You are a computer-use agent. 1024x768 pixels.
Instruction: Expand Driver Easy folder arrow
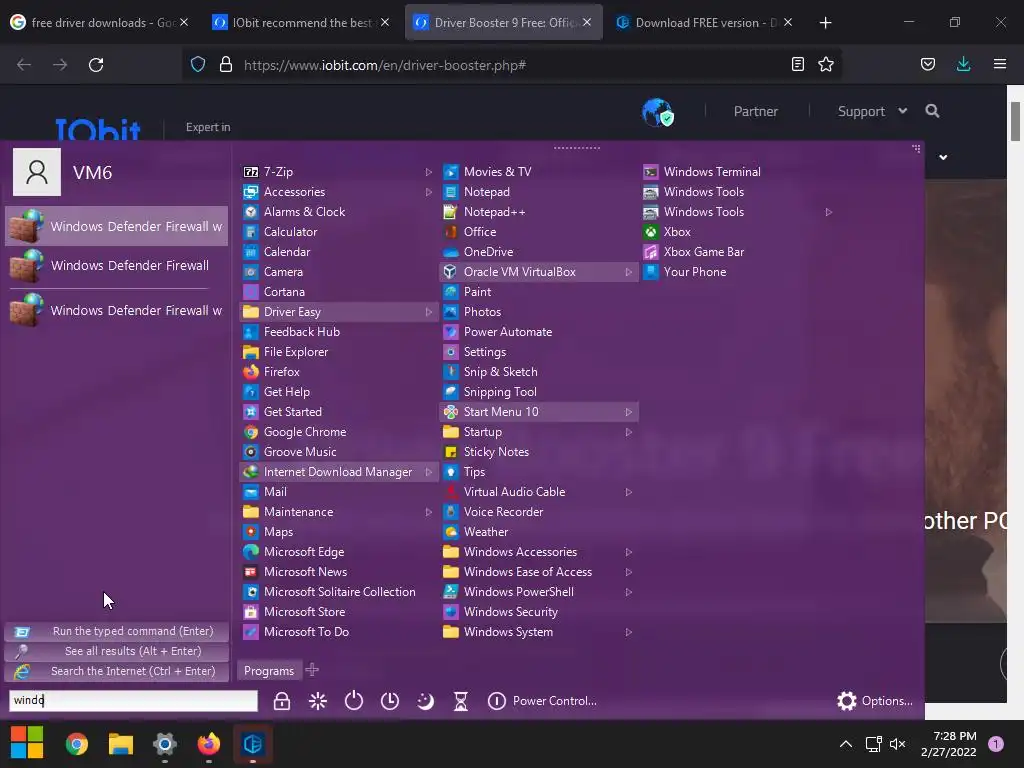[x=428, y=312]
